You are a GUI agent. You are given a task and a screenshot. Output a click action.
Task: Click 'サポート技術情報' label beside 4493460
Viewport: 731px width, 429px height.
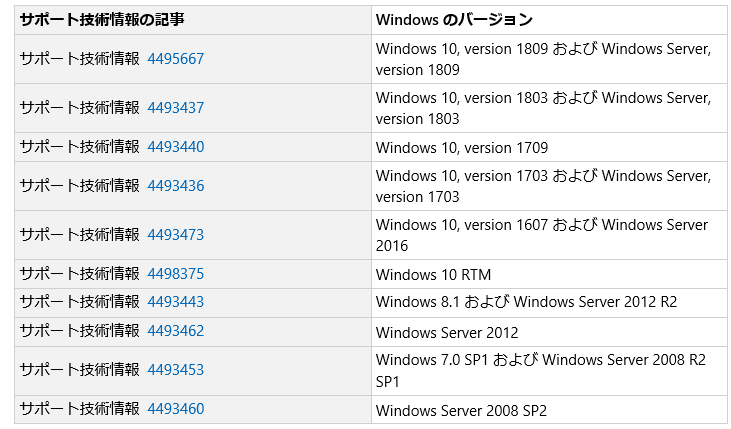coord(80,409)
